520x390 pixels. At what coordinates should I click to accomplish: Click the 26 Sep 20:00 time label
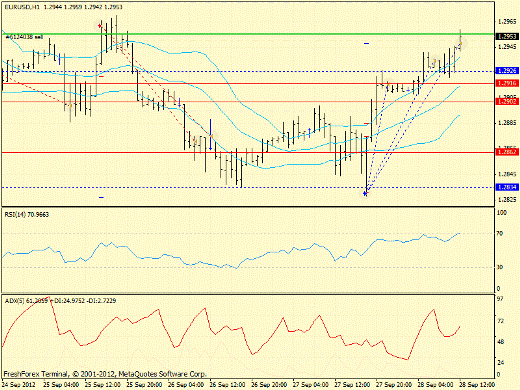click(x=269, y=384)
